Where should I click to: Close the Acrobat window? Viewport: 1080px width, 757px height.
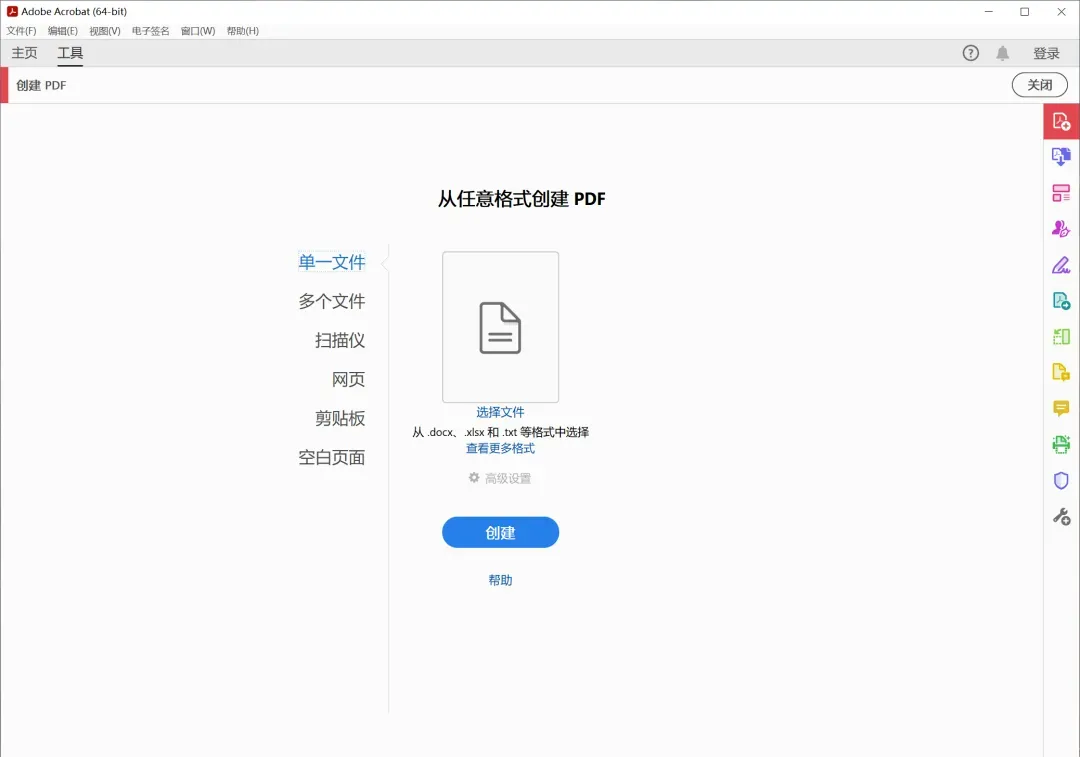coord(1061,12)
